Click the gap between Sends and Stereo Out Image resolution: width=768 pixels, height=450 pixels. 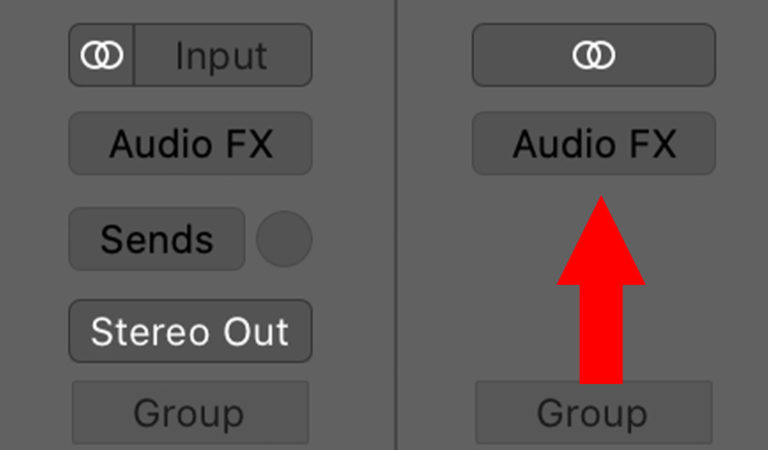190,285
